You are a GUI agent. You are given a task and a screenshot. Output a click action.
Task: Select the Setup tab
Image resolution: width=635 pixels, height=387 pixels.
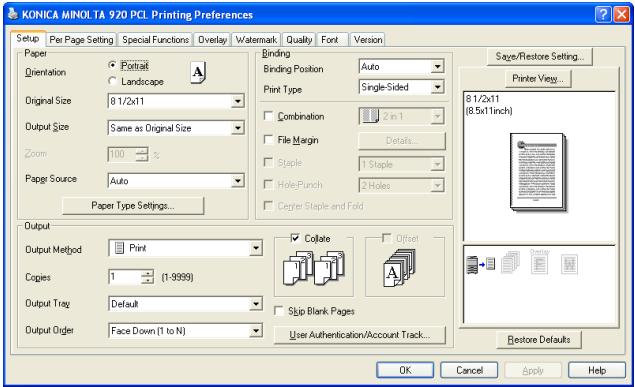coord(28,38)
